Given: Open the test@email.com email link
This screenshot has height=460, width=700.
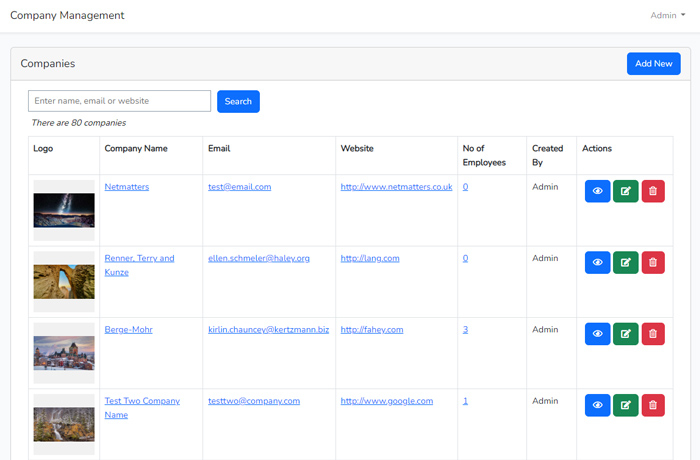Looking at the screenshot, I should click(x=239, y=186).
